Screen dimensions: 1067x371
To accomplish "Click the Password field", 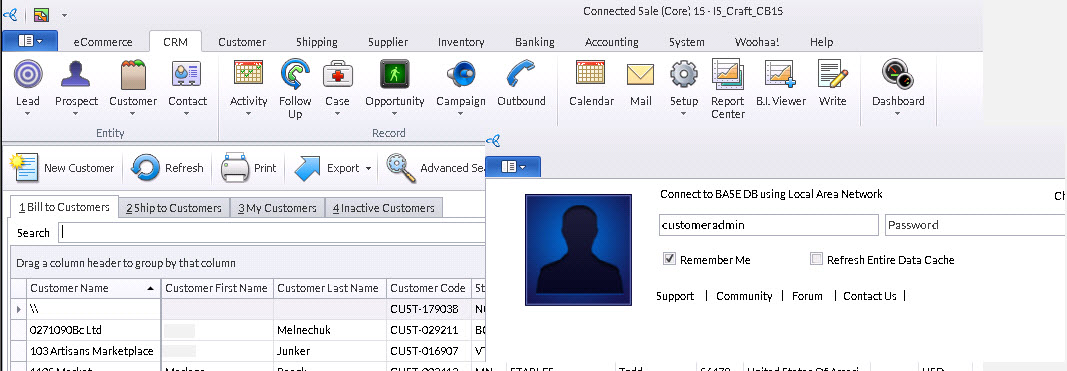I will coord(975,225).
